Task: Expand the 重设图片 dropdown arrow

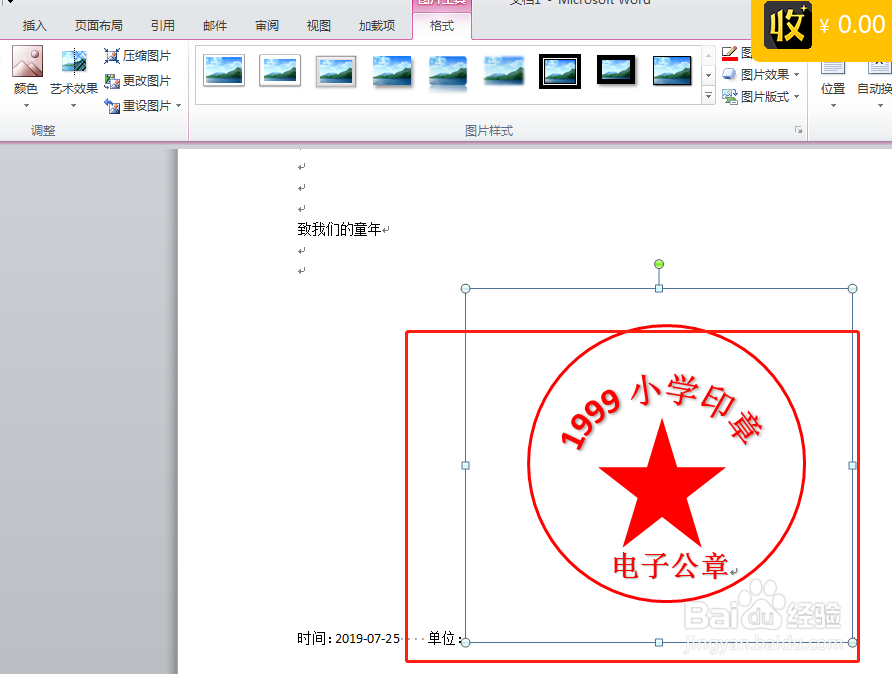Action: (x=179, y=106)
